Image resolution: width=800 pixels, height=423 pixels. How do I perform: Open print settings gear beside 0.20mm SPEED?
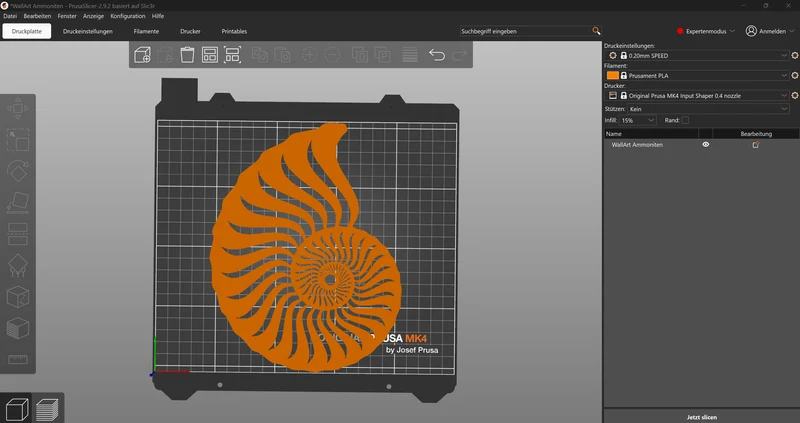[794, 55]
